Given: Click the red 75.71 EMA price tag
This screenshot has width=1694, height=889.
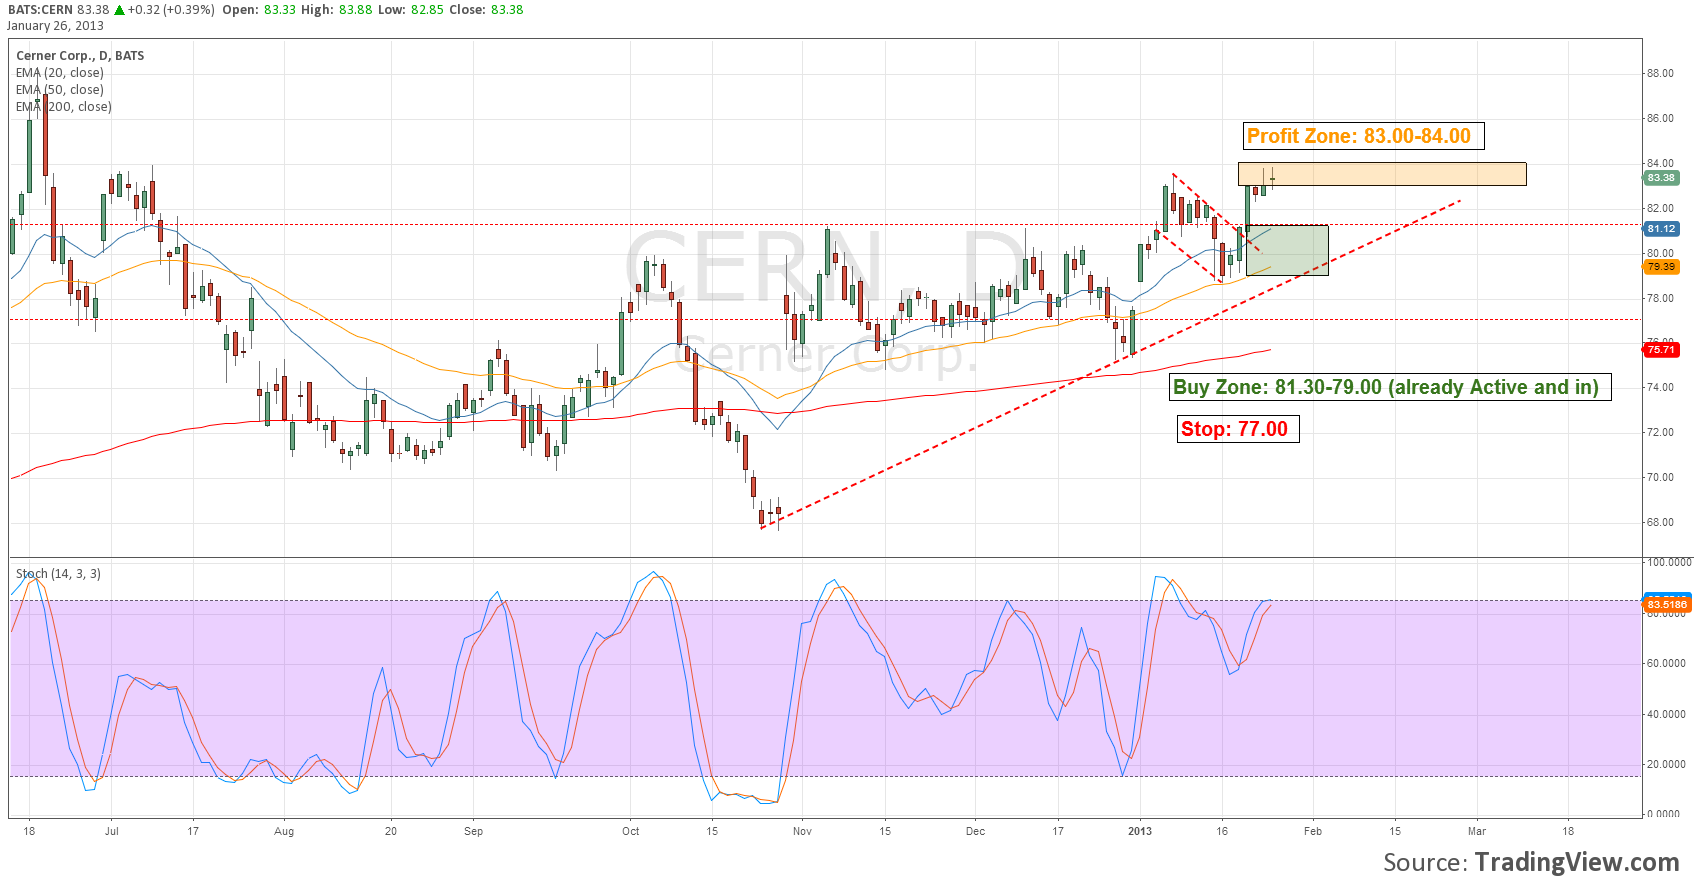Looking at the screenshot, I should pos(1661,350).
